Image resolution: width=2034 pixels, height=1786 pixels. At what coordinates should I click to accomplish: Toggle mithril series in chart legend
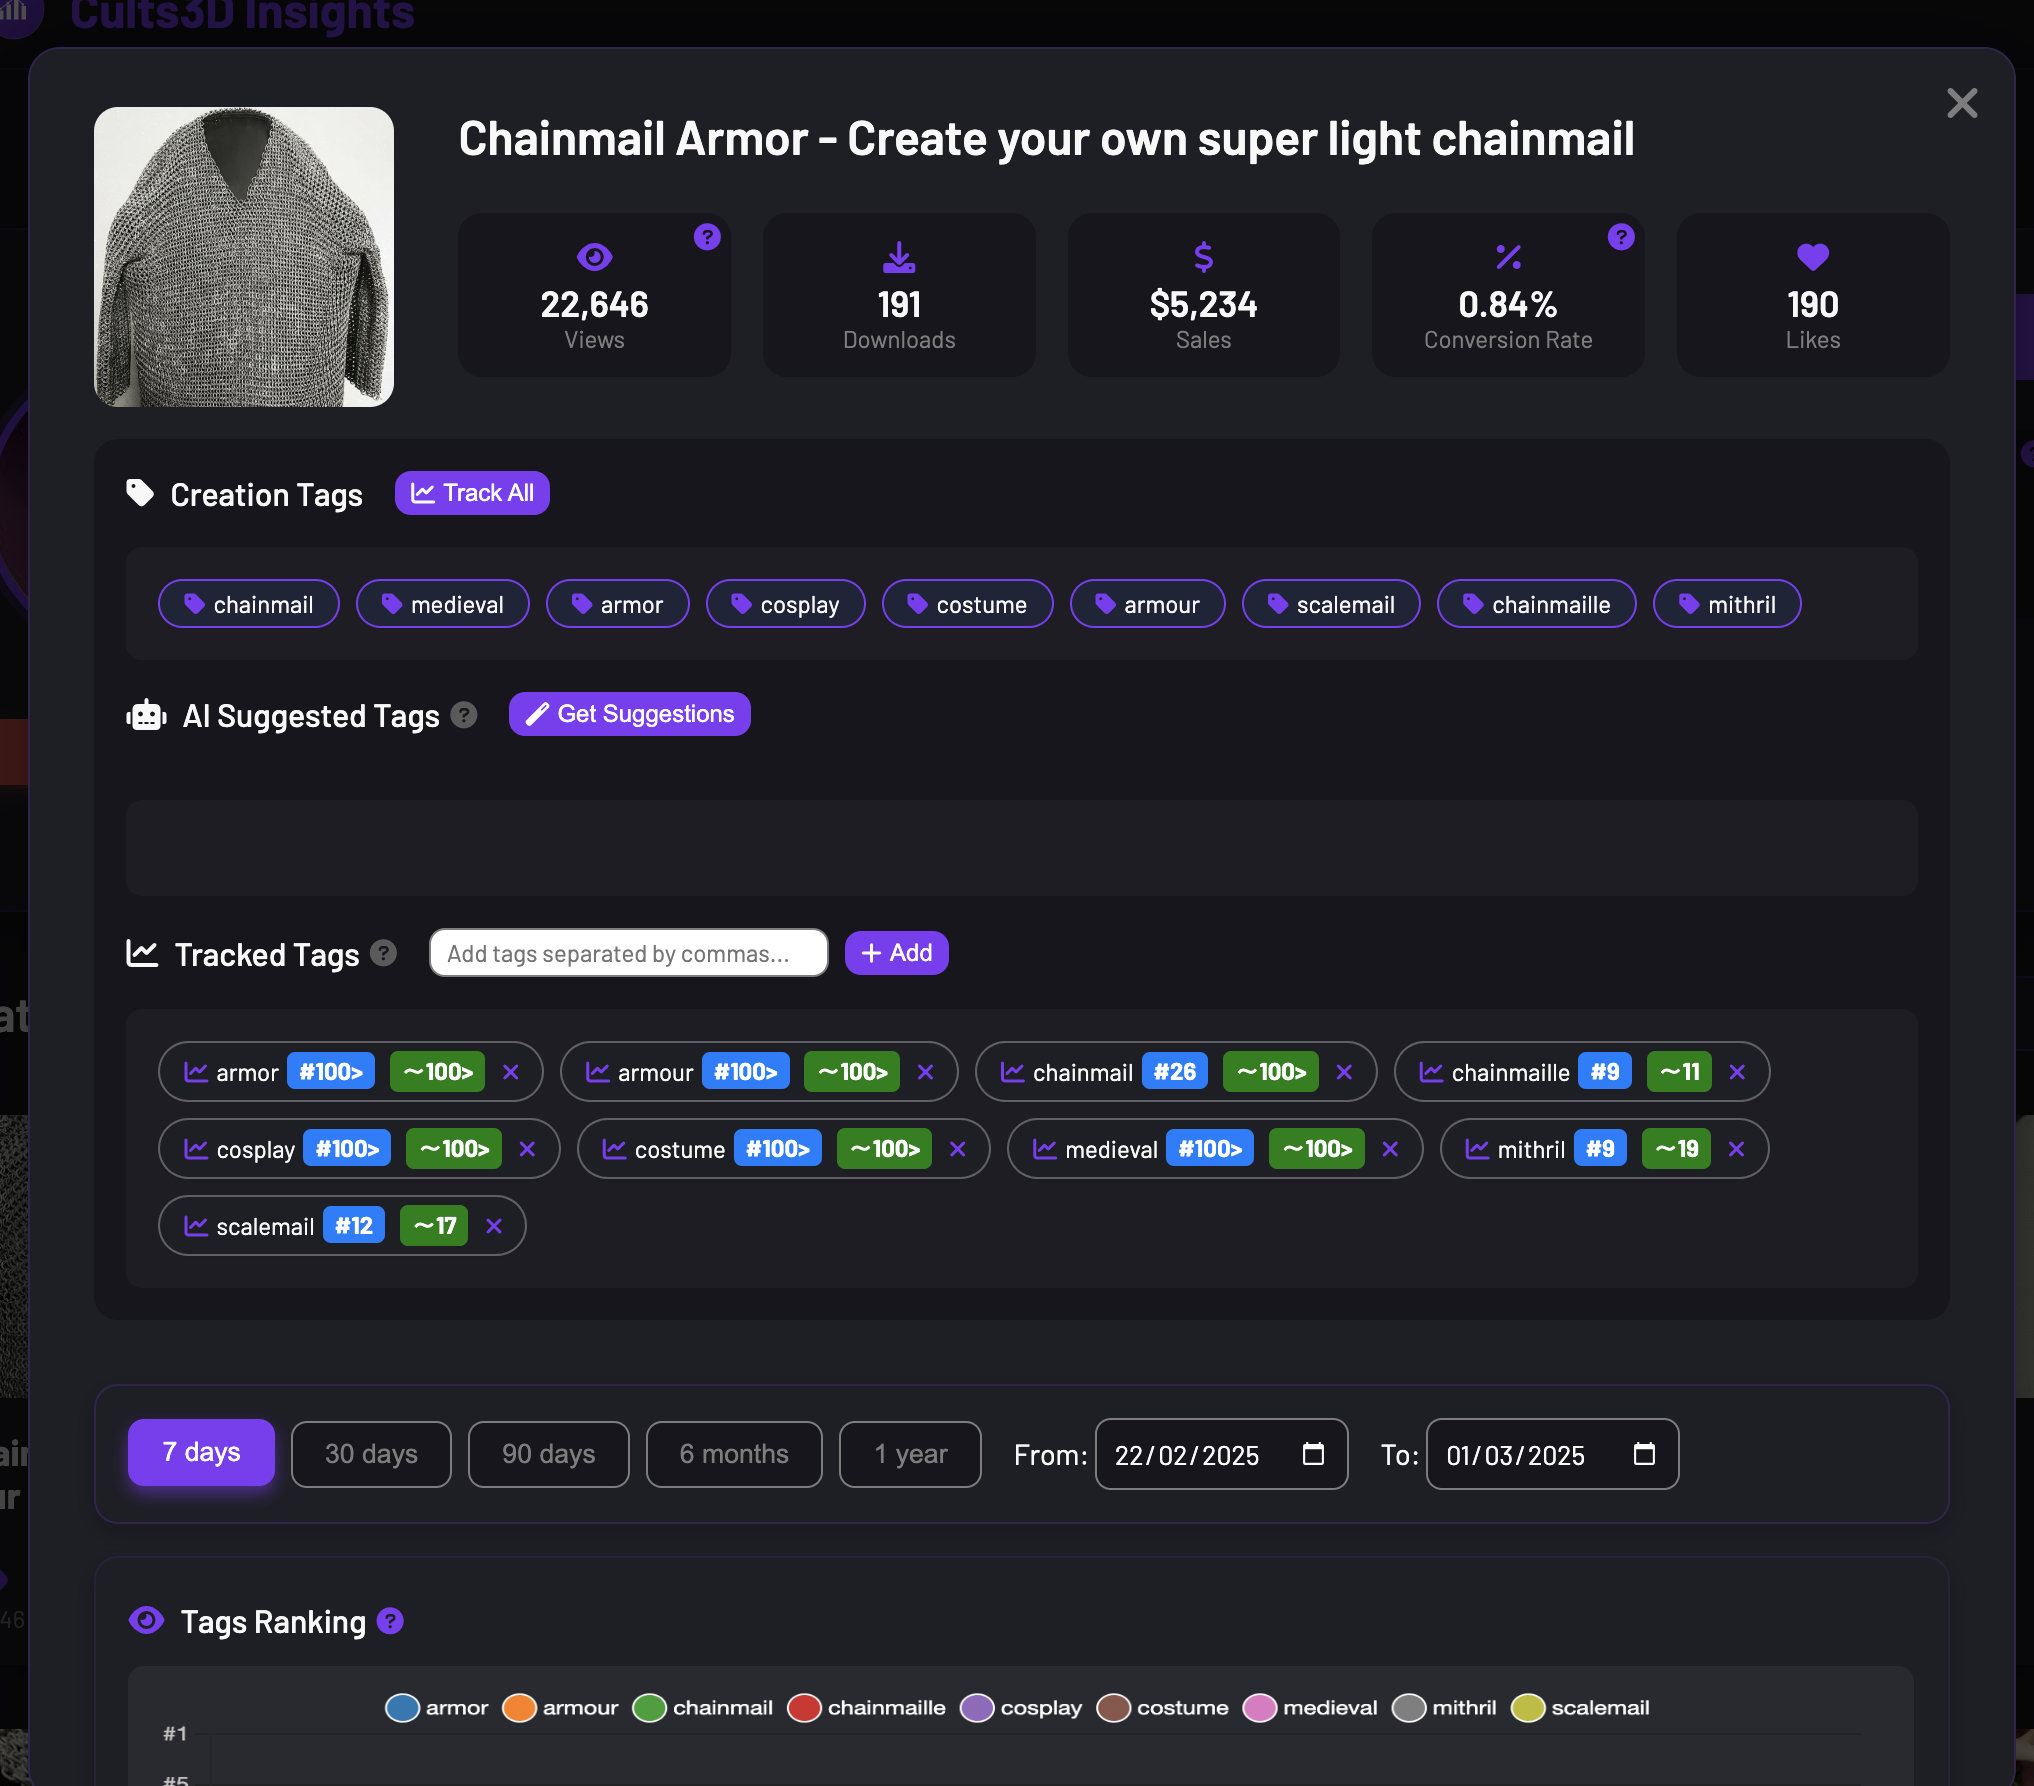point(1444,1708)
